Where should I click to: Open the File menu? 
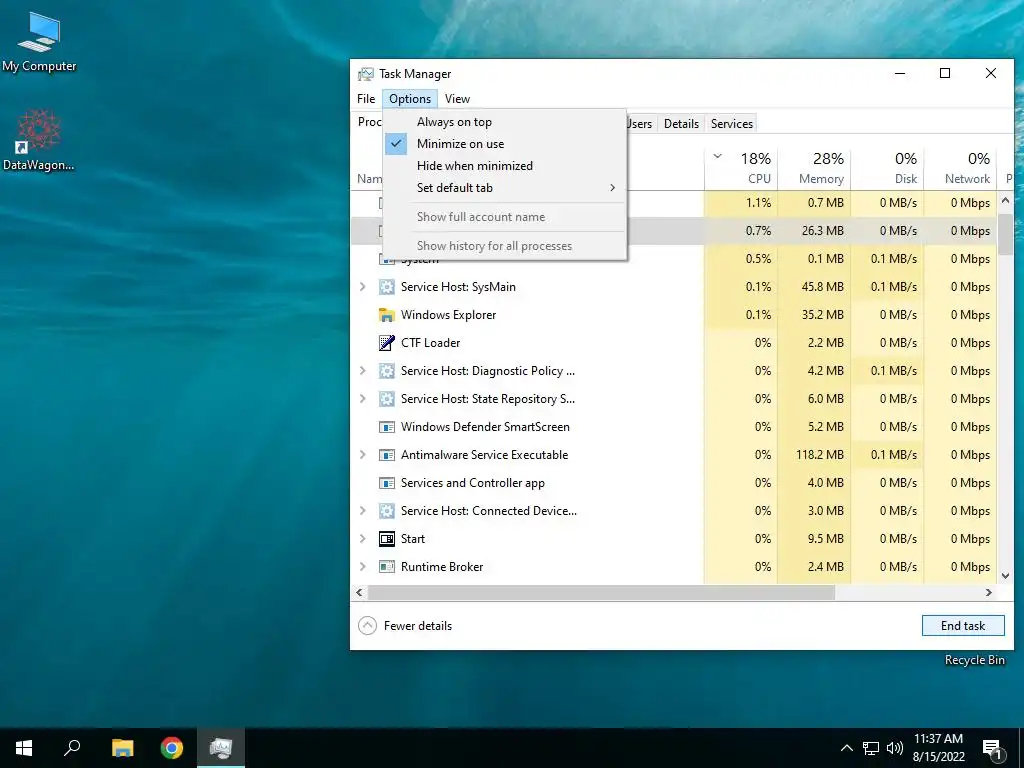tap(366, 99)
